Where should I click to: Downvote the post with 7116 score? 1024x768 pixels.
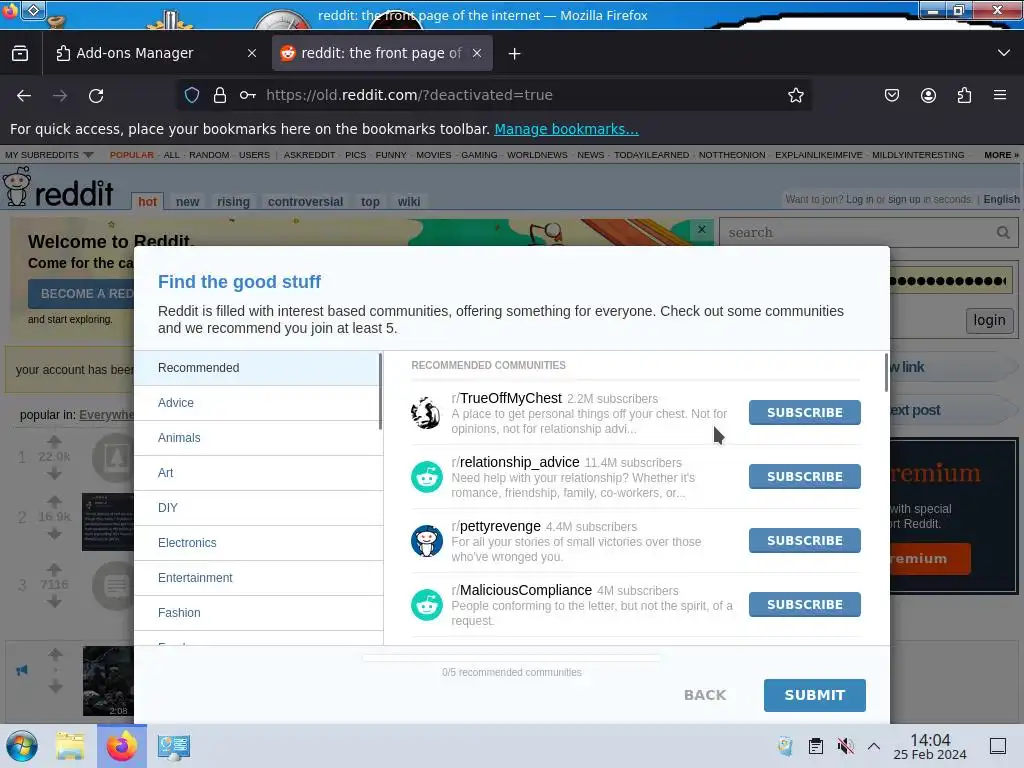[55, 601]
